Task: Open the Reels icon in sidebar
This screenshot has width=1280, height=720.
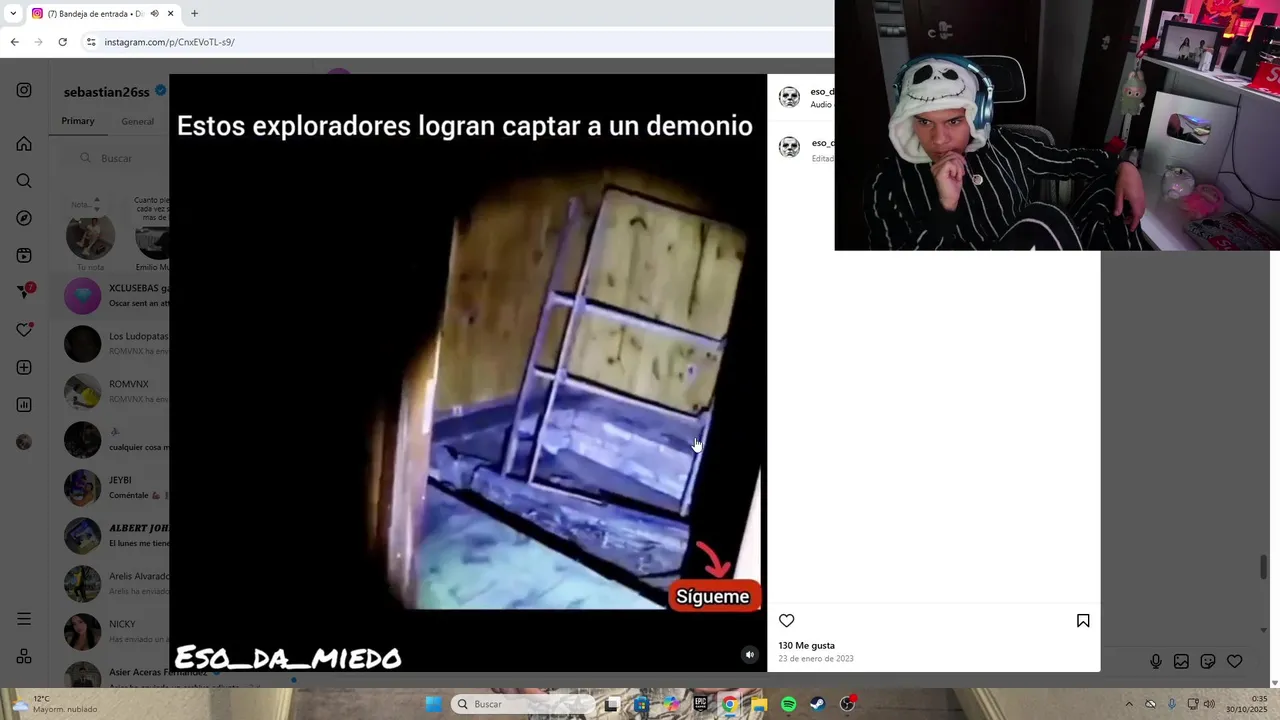Action: pyautogui.click(x=24, y=256)
